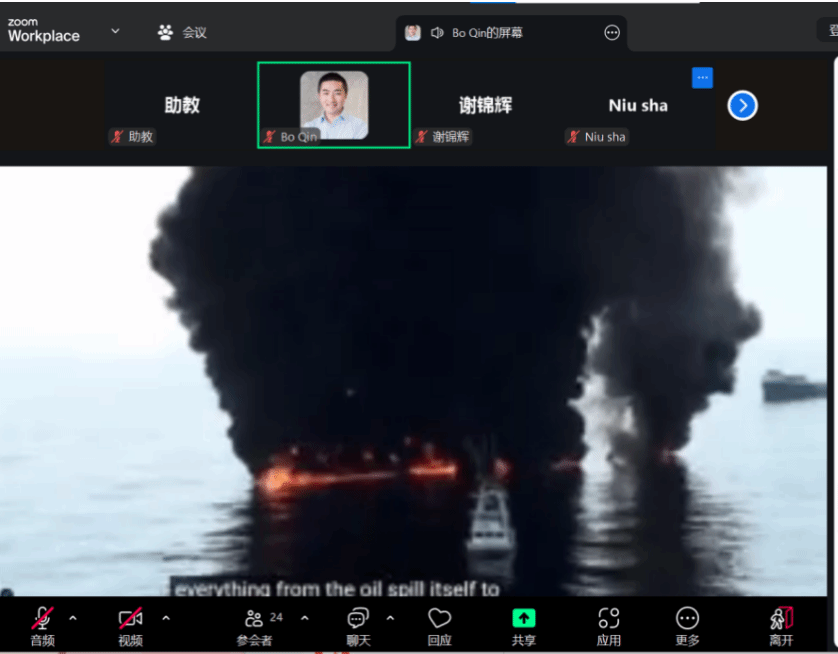The height and width of the screenshot is (654, 838).
Task: Open the Zoom Workplace dropdown chevron
Action: (x=115, y=31)
